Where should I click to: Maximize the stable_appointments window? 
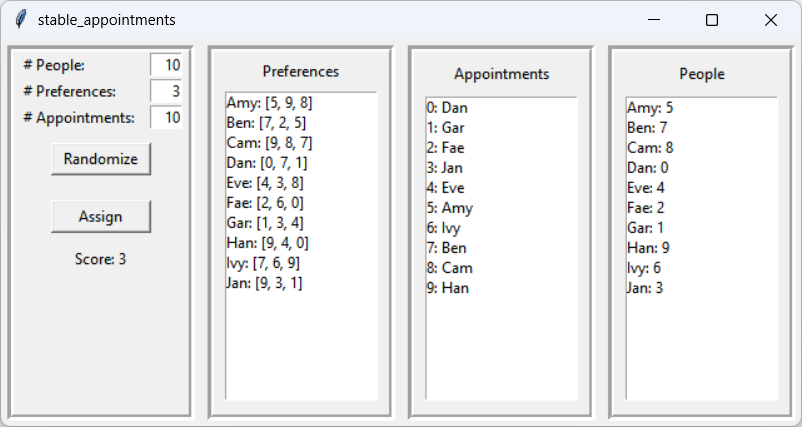point(712,20)
